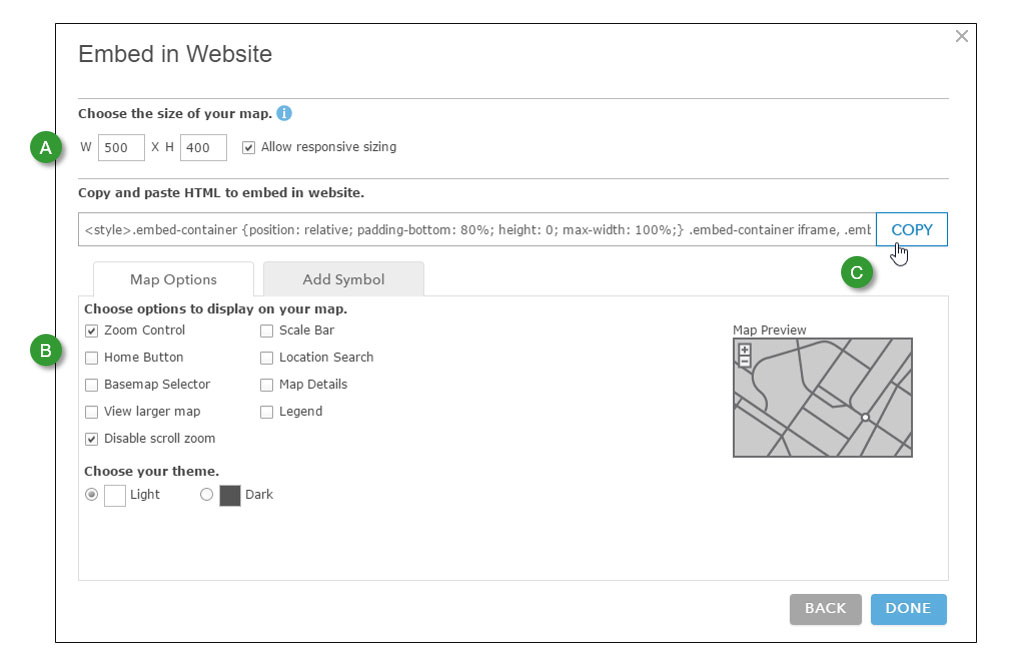This screenshot has height=661, width=1011.
Task: Toggle Disable scroll zoom checkbox
Action: coord(92,439)
